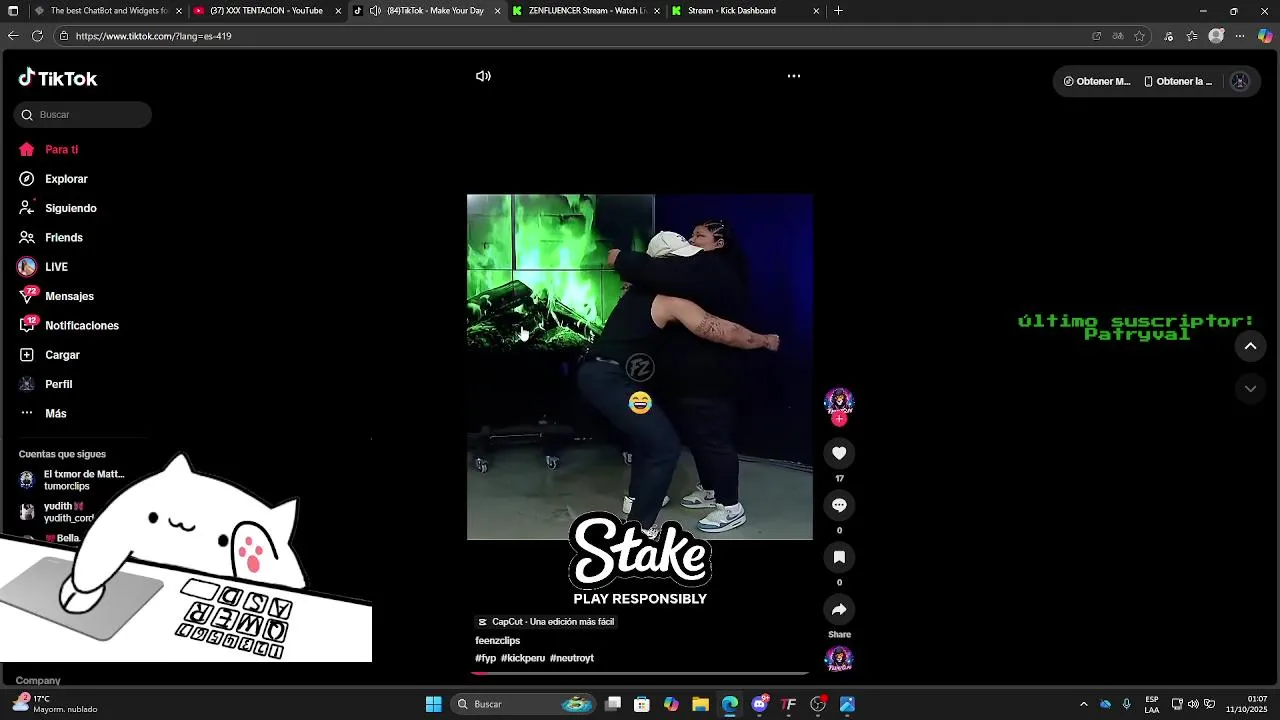Open the TikTok logo home link
Image resolution: width=1280 pixels, height=720 pixels.
point(58,78)
